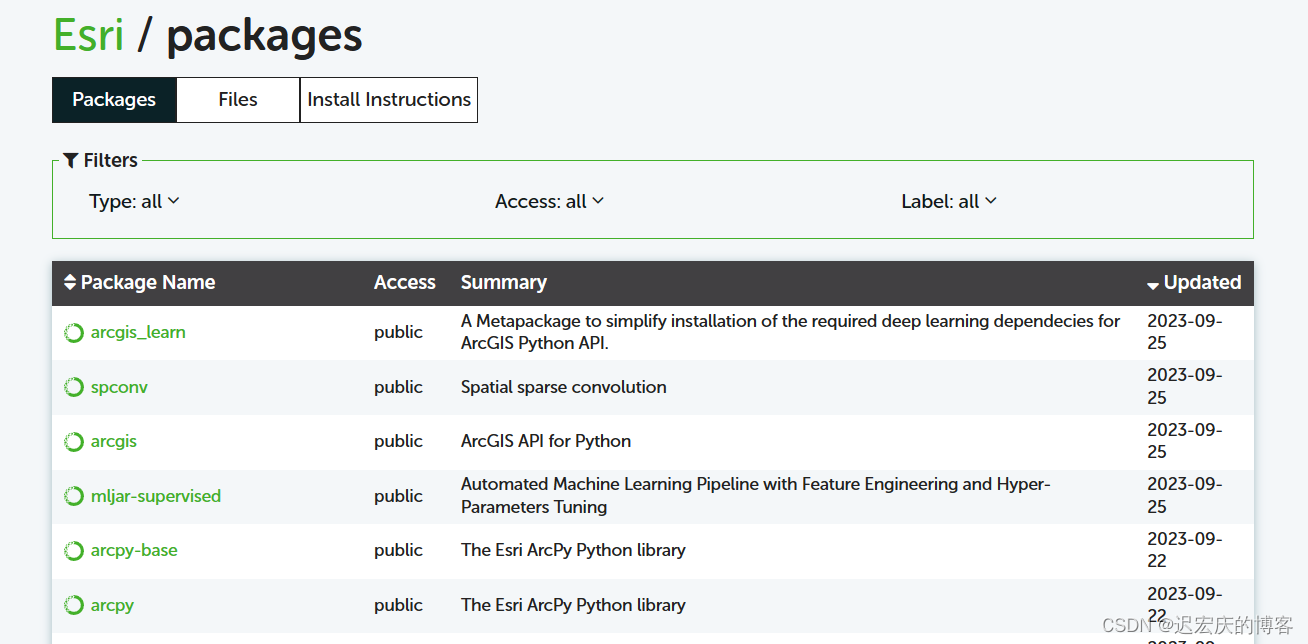Click the spconv package circle icon
1308x644 pixels.
coord(74,387)
